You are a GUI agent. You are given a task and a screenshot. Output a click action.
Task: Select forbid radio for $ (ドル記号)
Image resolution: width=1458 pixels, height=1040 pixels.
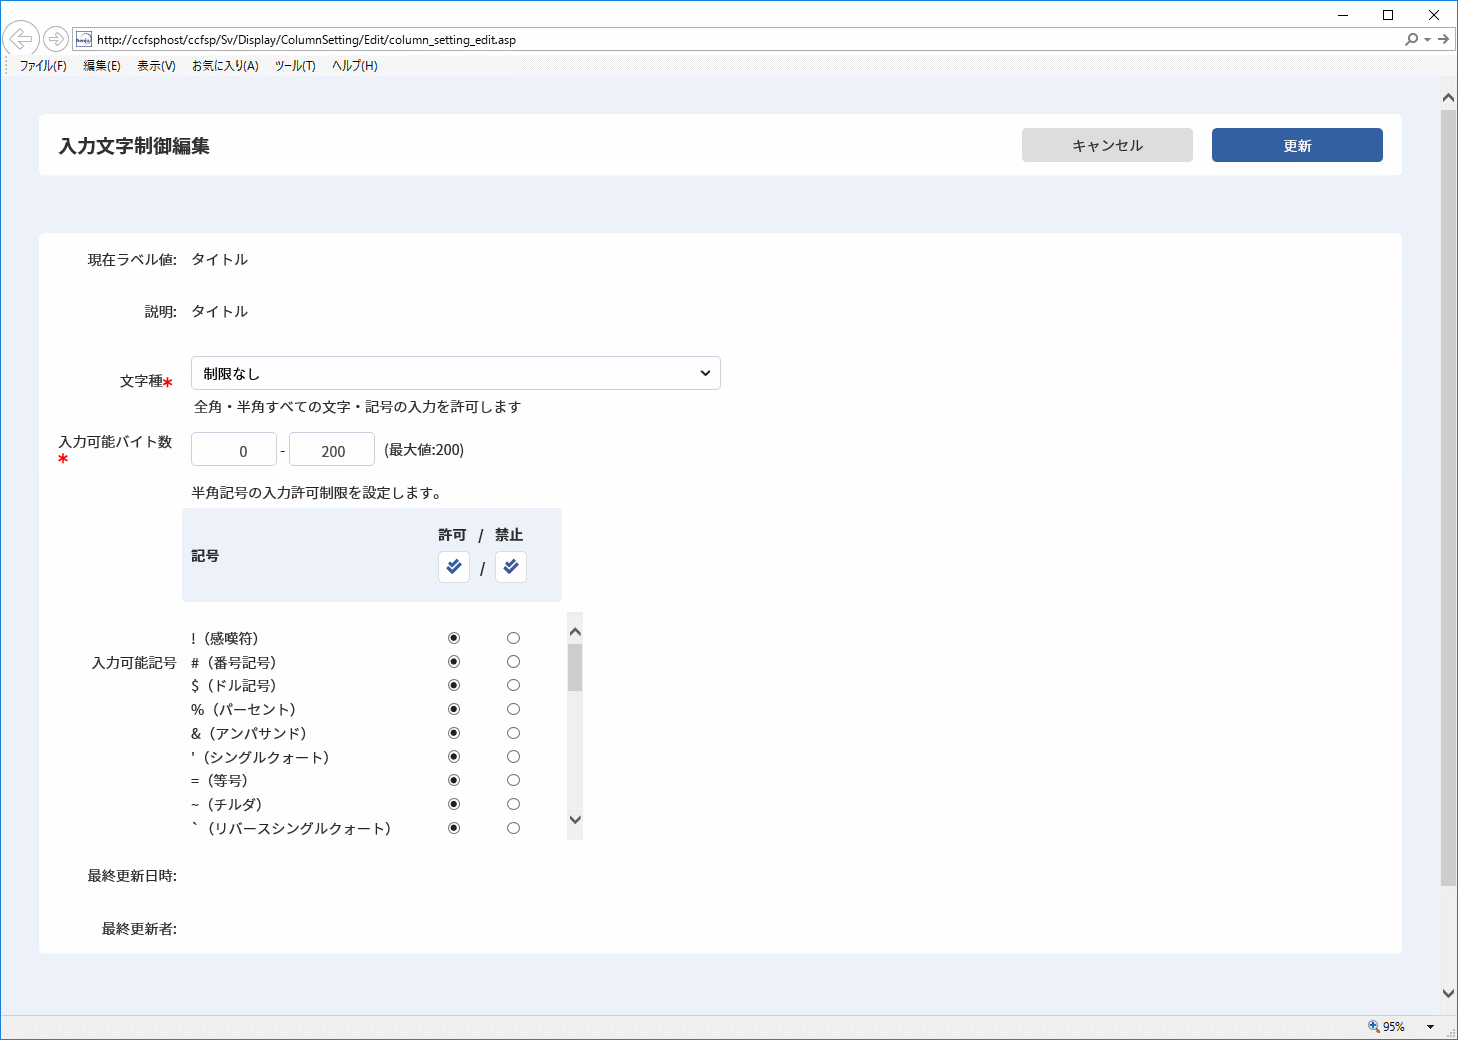513,685
